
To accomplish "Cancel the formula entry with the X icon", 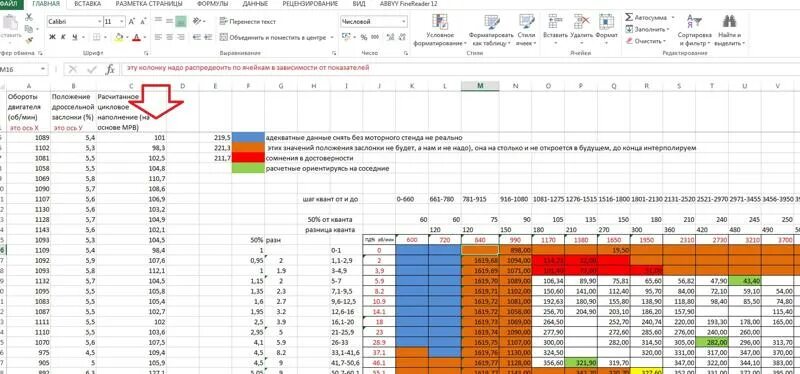I will point(73,69).
